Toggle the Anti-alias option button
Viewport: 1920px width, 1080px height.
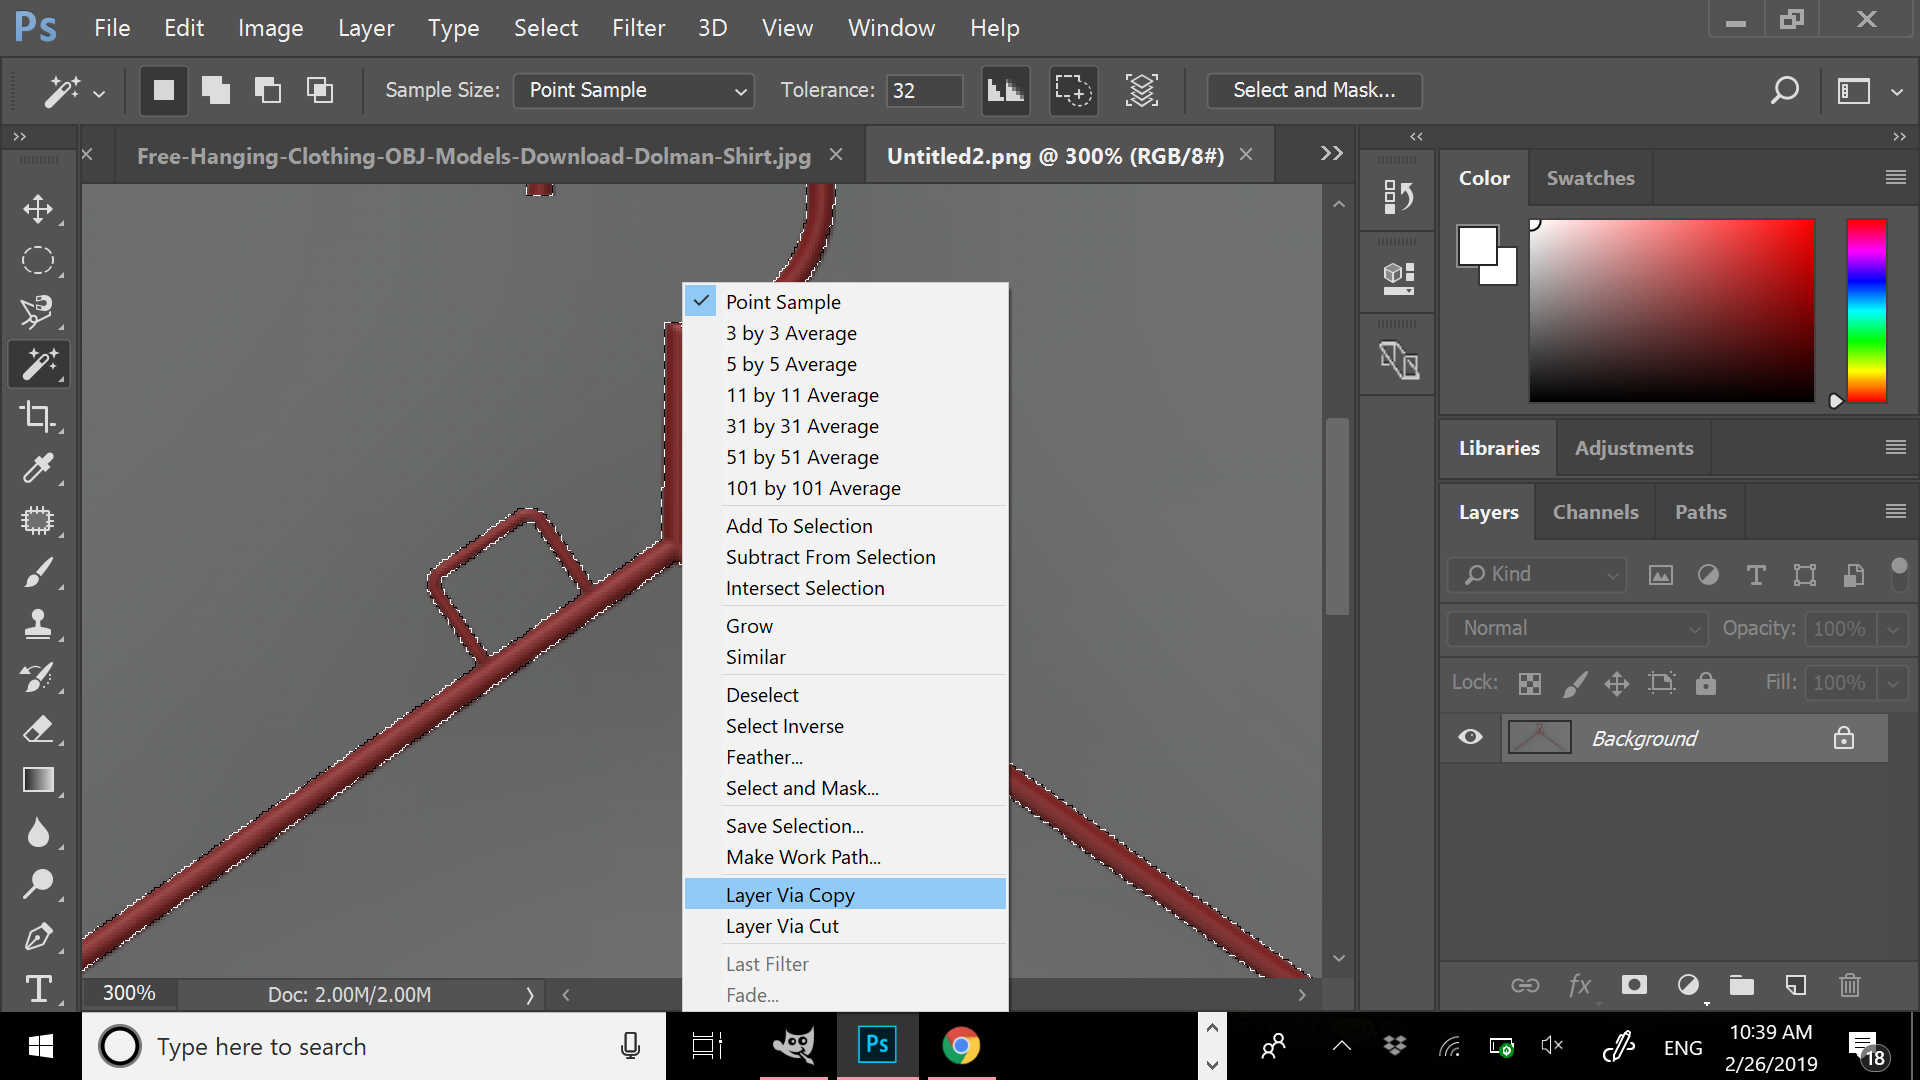[x=1004, y=90]
